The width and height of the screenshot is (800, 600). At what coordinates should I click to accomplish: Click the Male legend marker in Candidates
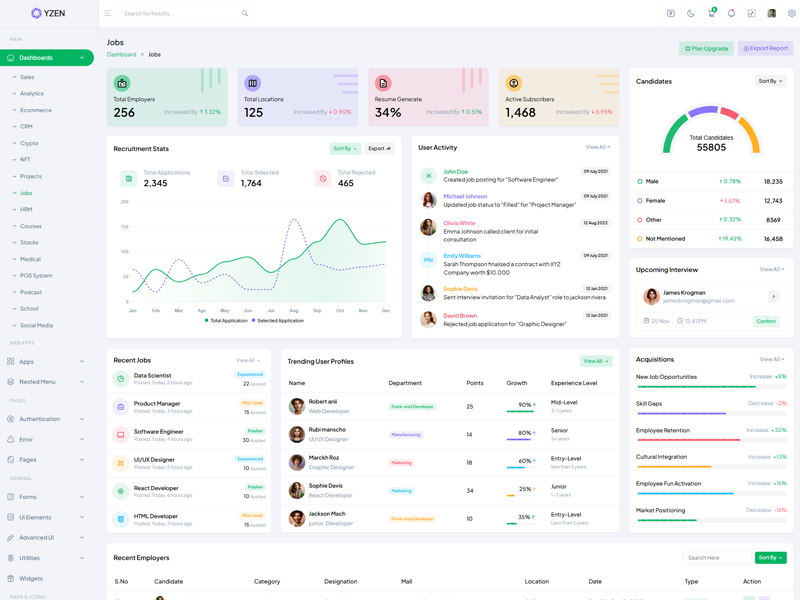click(x=640, y=182)
